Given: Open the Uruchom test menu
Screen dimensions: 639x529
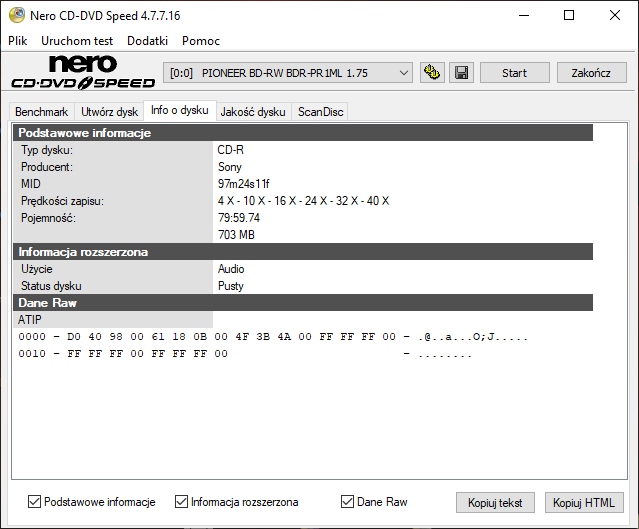Looking at the screenshot, I should (77, 41).
